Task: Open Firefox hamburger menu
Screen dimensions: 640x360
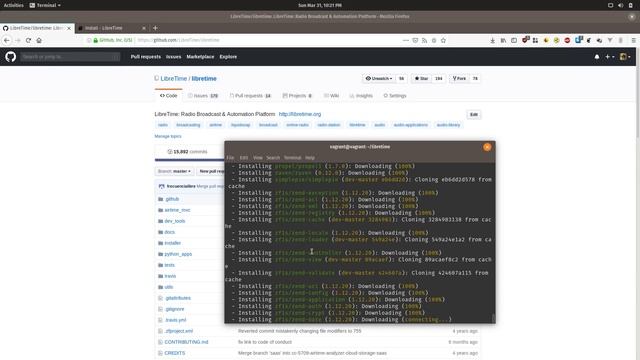Action: (x=633, y=40)
